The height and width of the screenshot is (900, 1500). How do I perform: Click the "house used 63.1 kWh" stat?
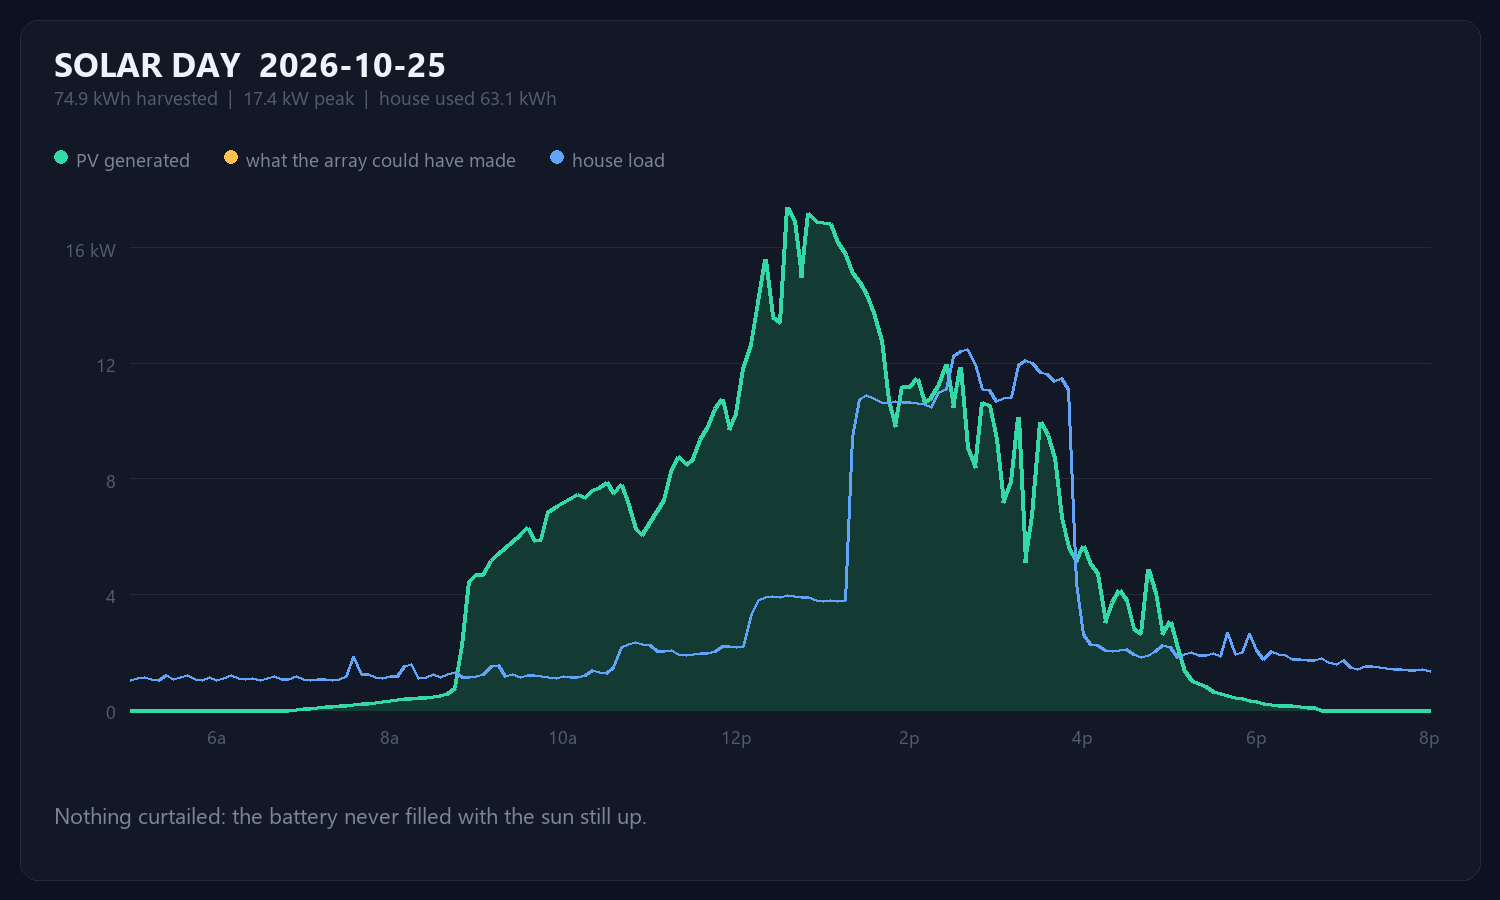(x=468, y=99)
